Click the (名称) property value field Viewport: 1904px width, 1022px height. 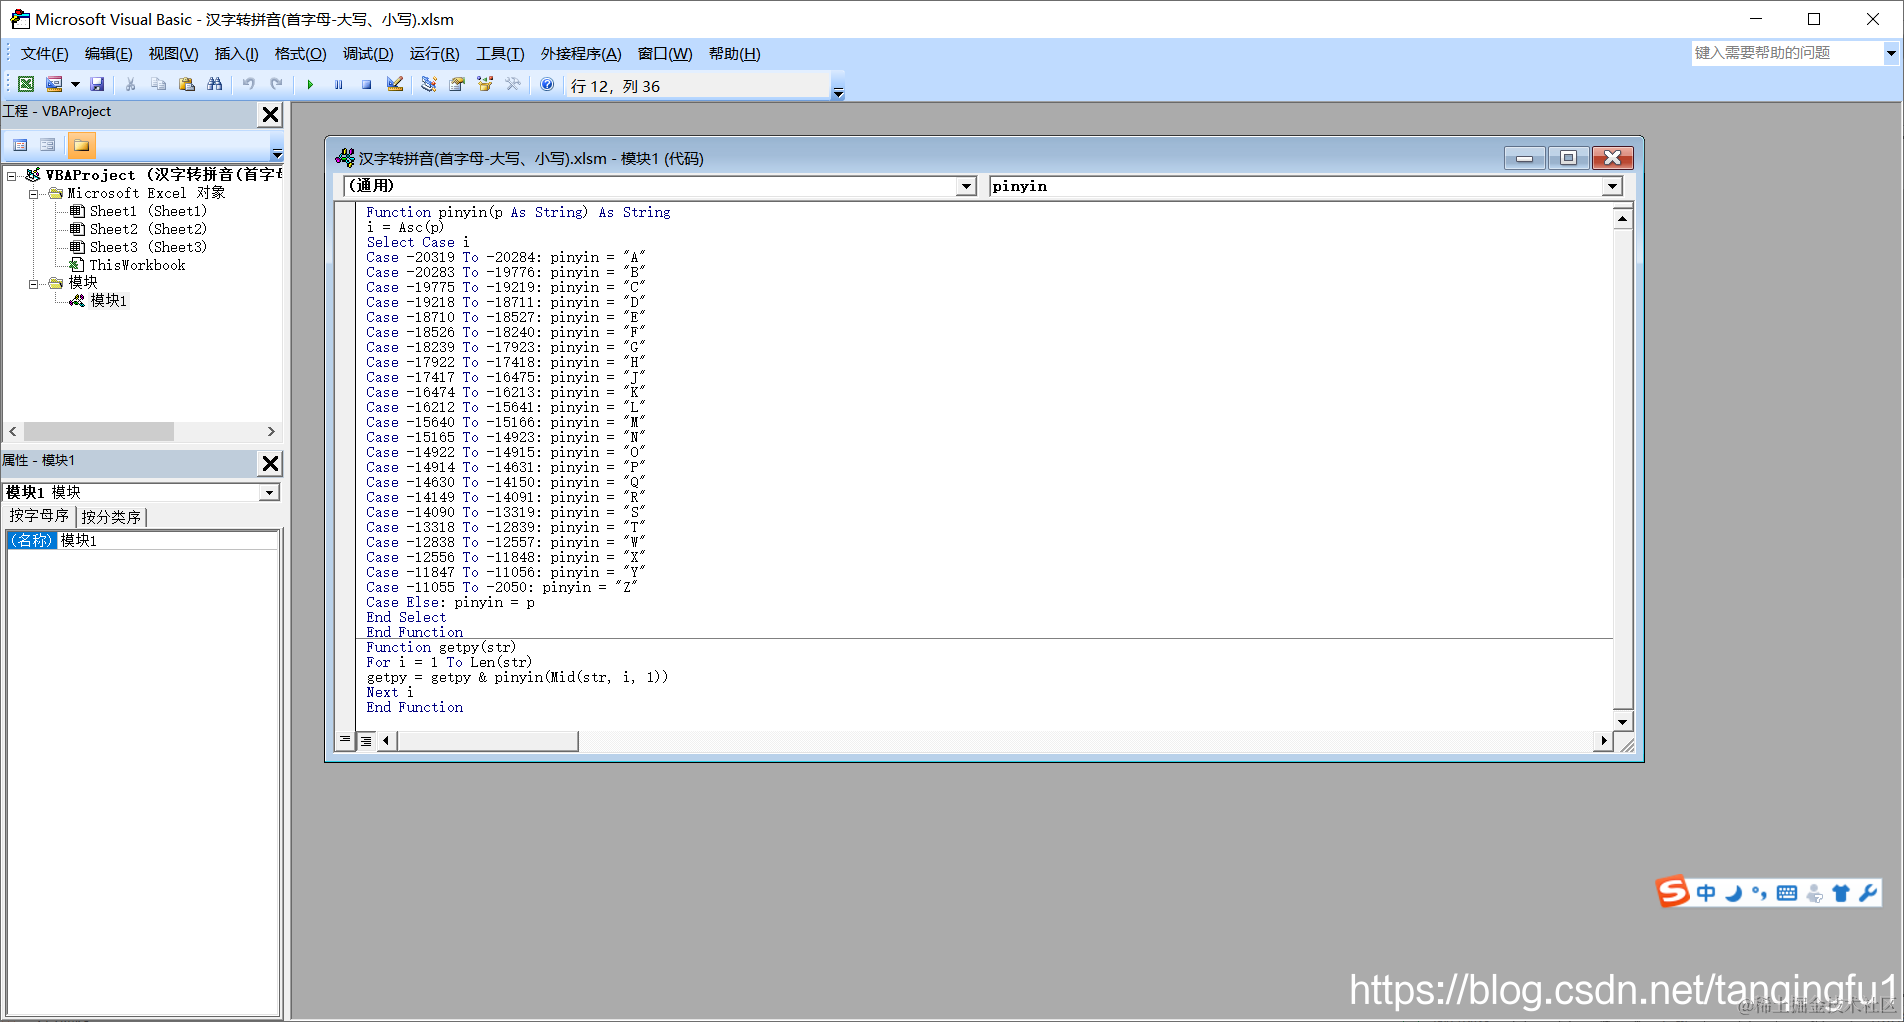pos(167,540)
